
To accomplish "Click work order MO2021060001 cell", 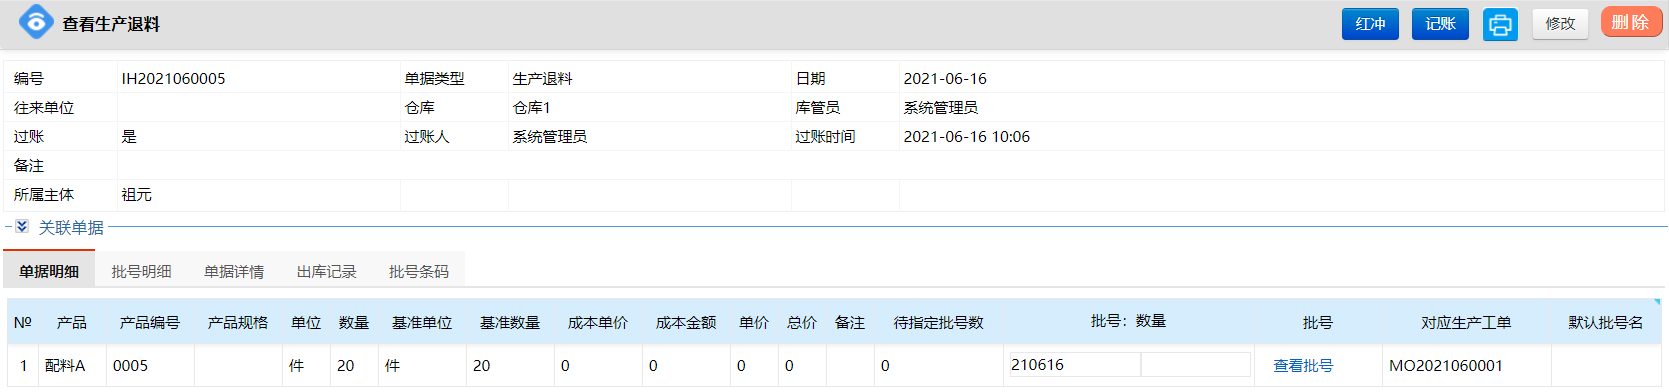I will click(x=1466, y=366).
